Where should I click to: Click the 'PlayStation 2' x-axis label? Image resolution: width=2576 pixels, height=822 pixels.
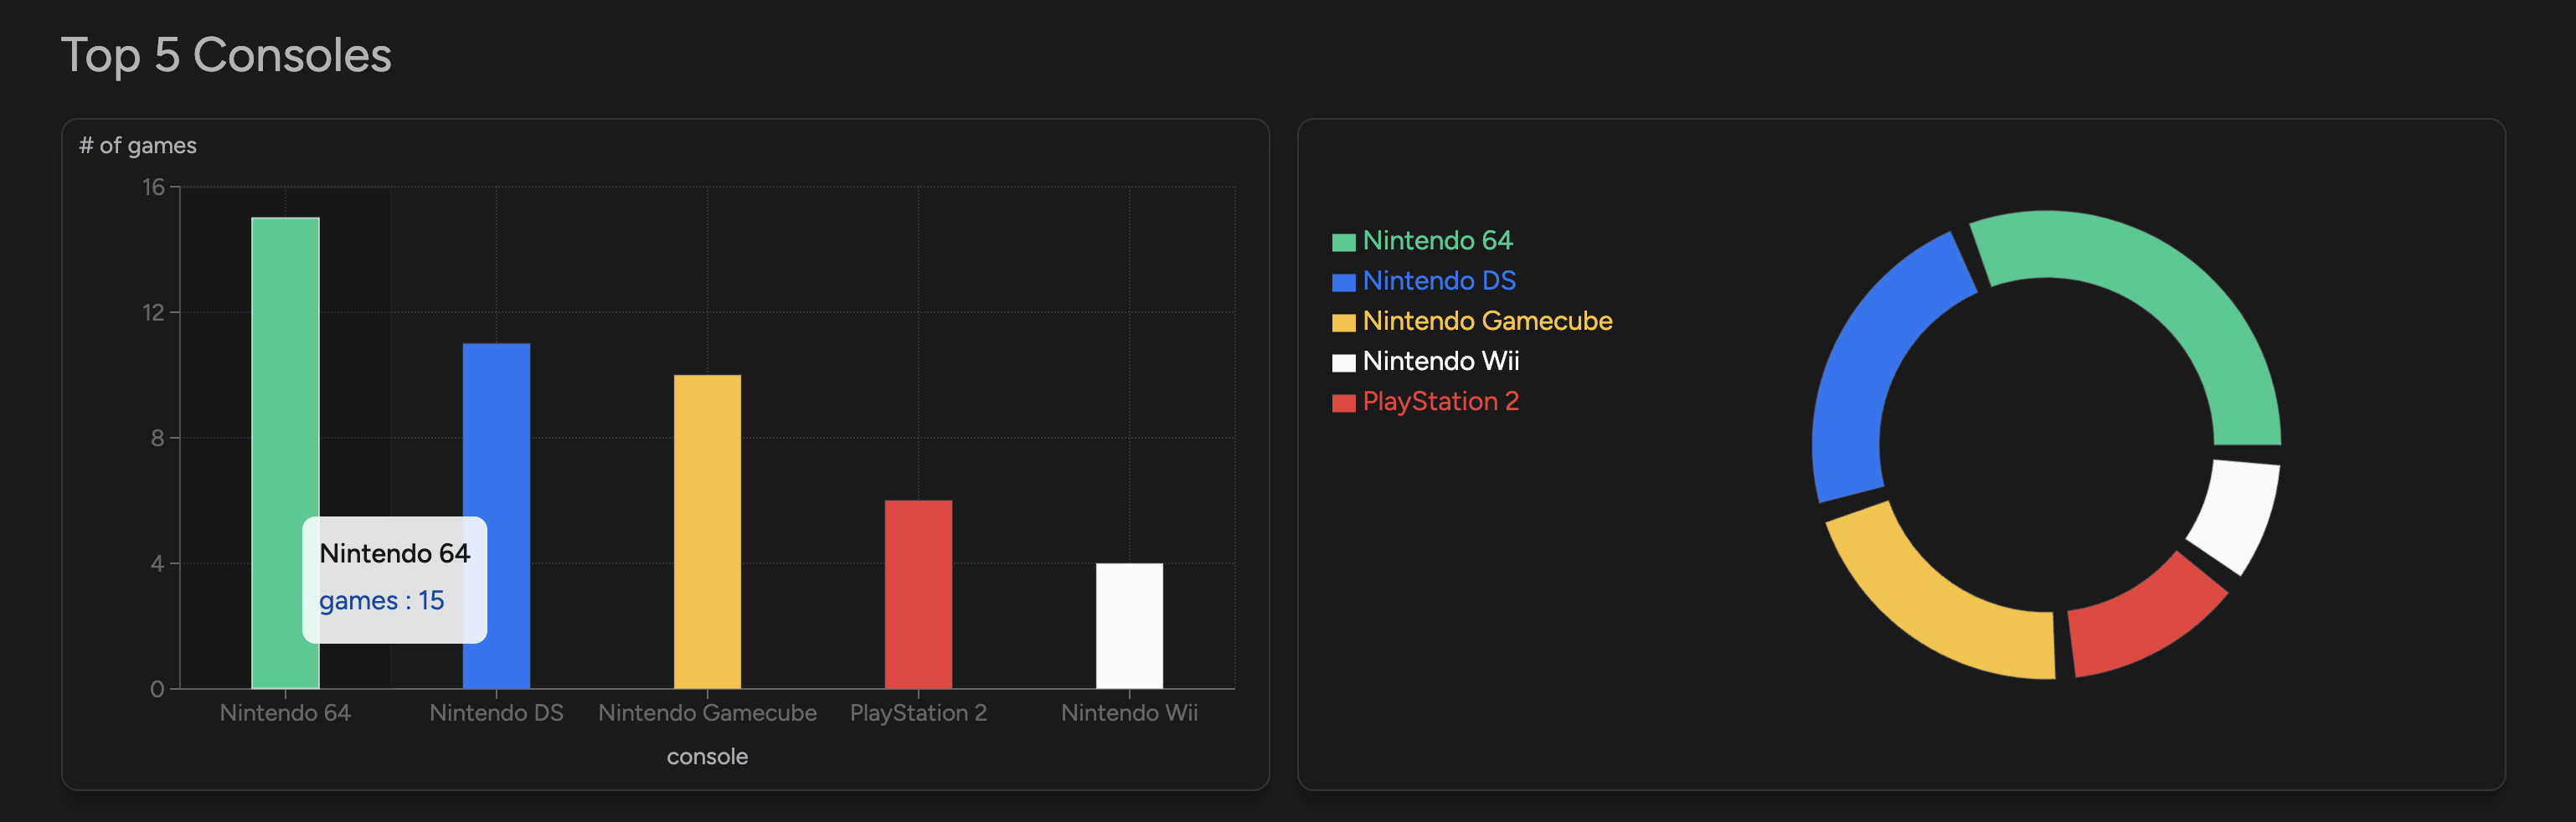[918, 713]
